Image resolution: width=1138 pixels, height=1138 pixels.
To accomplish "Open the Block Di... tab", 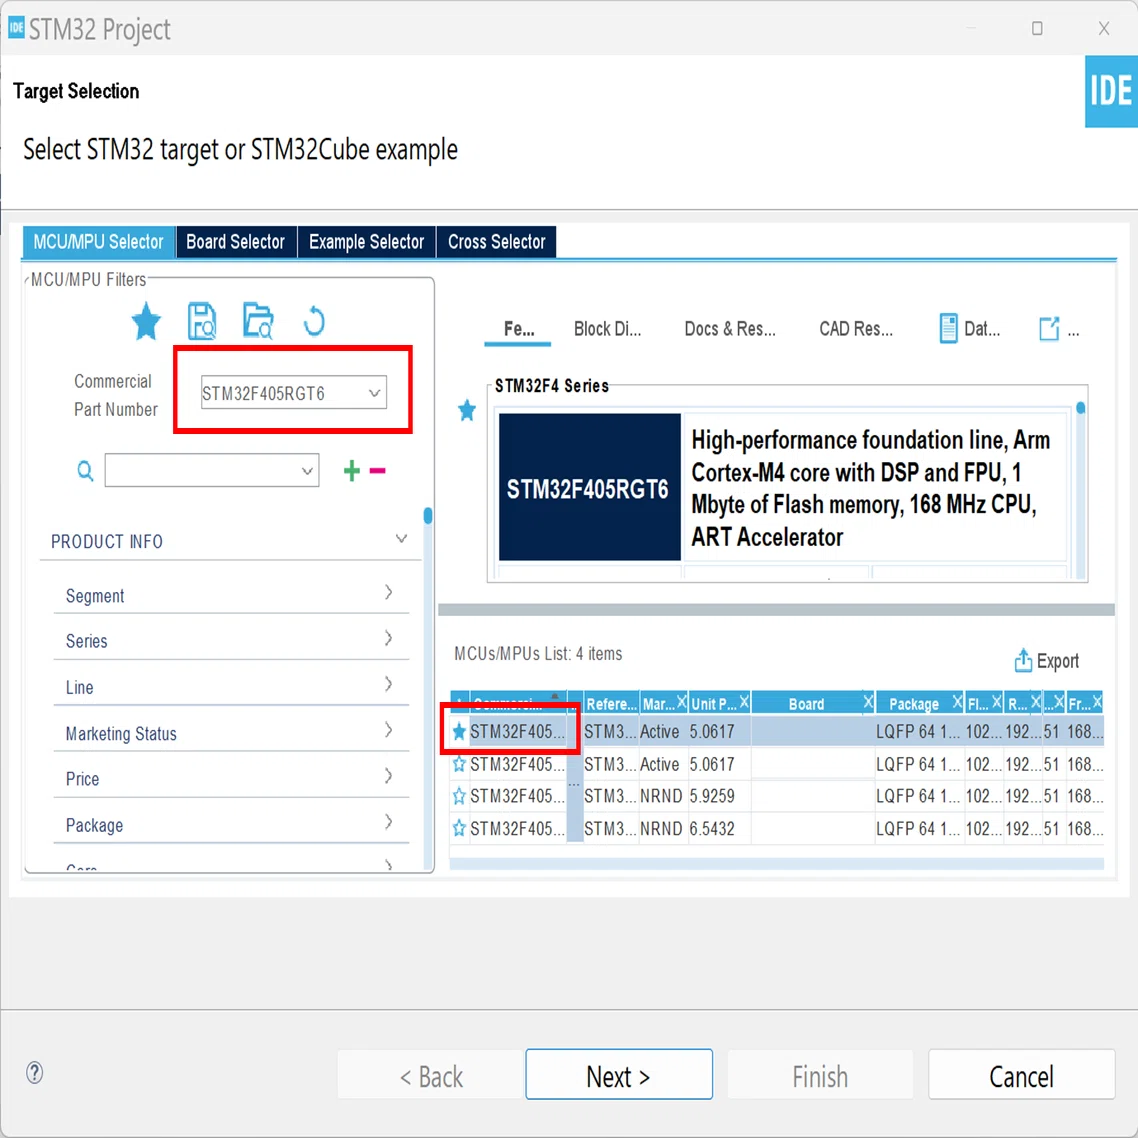I will (607, 329).
